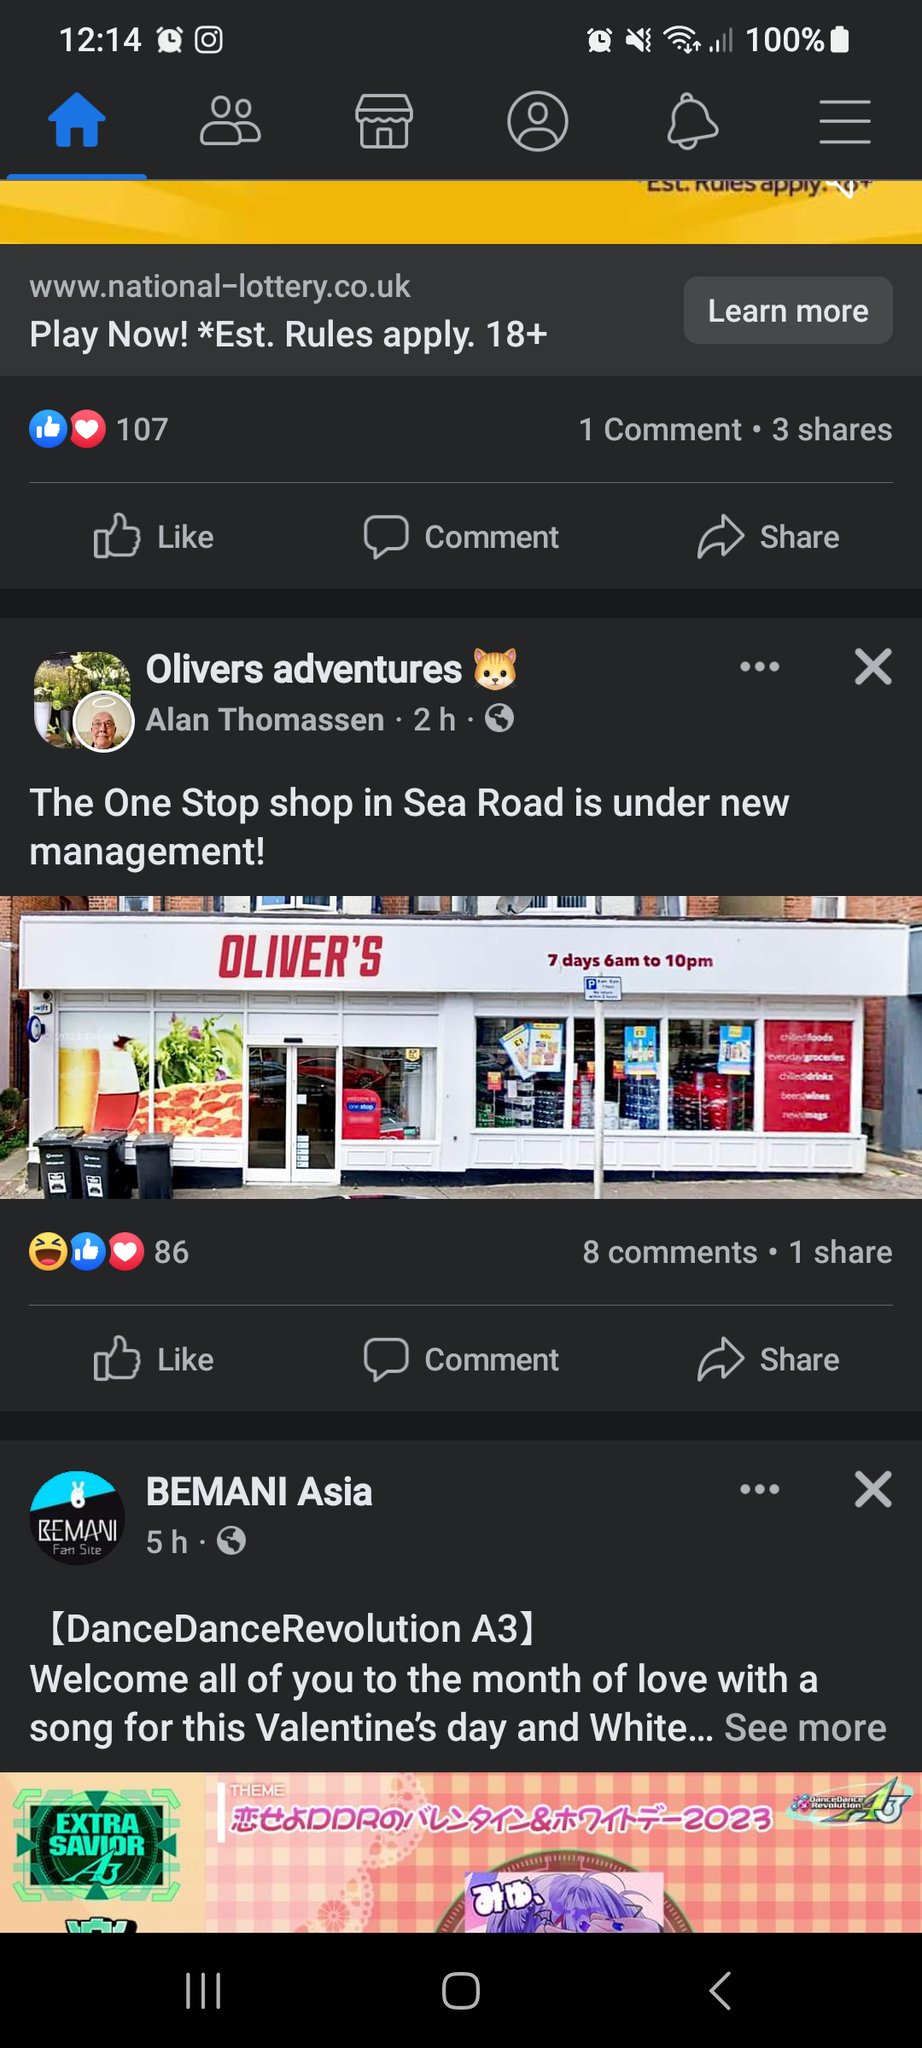Screen dimensions: 922x2048
Task: View reactions on the lottery ad
Action: (x=98, y=429)
